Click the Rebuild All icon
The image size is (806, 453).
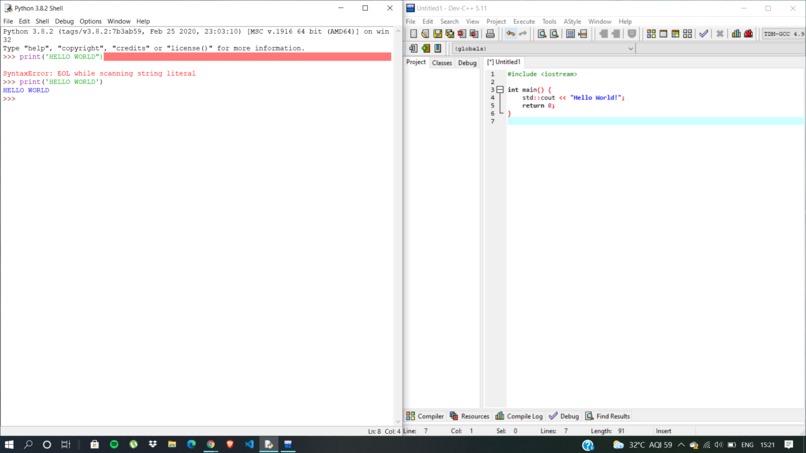click(x=688, y=34)
